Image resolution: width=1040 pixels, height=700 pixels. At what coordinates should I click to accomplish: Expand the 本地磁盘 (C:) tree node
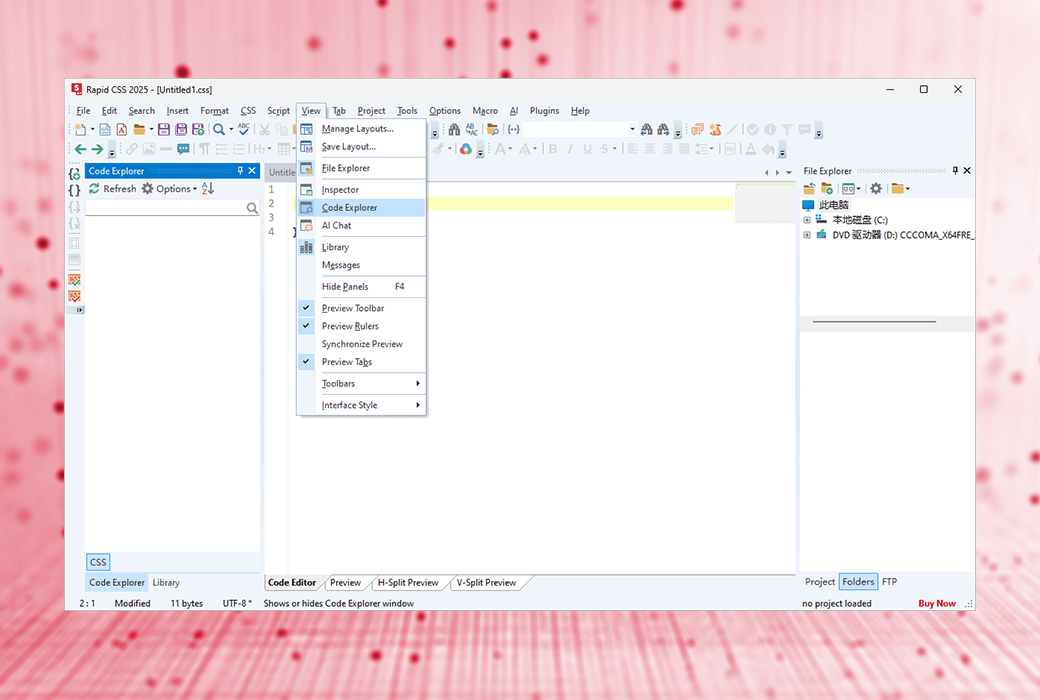click(807, 220)
